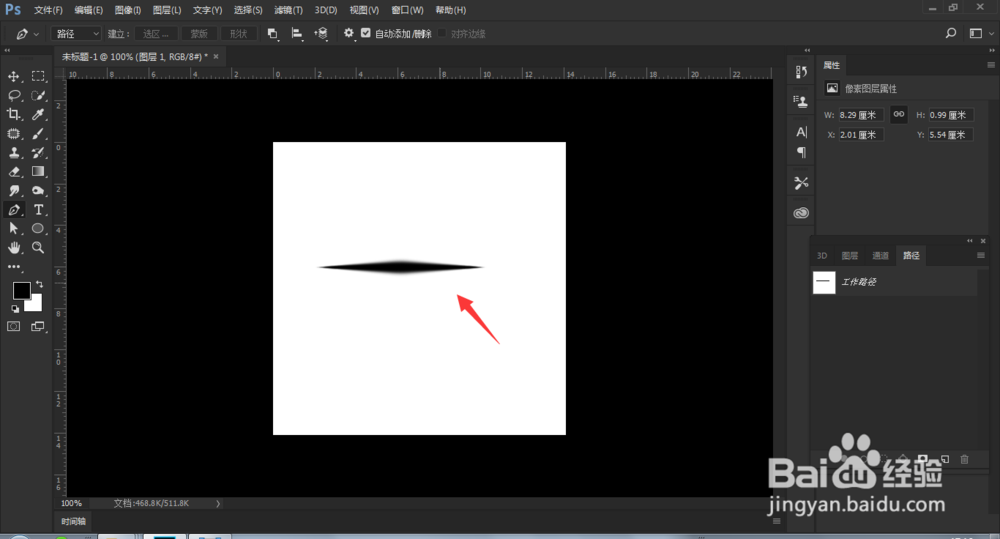Viewport: 1000px width, 539px height.
Task: Open the Paragraph panel icon
Action: 801,152
